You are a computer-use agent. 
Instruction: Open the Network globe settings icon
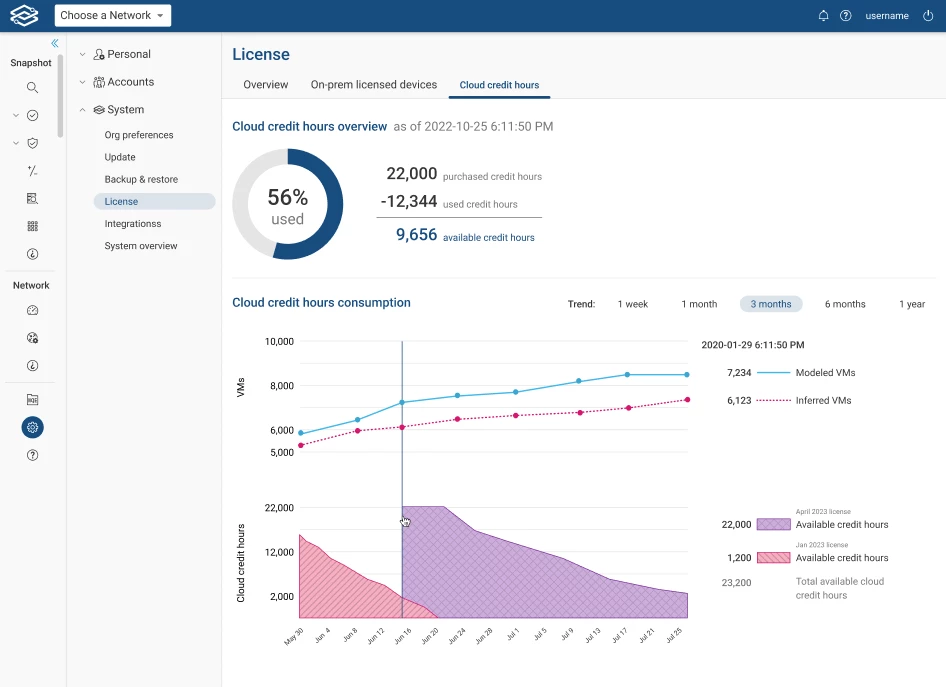tap(33, 338)
